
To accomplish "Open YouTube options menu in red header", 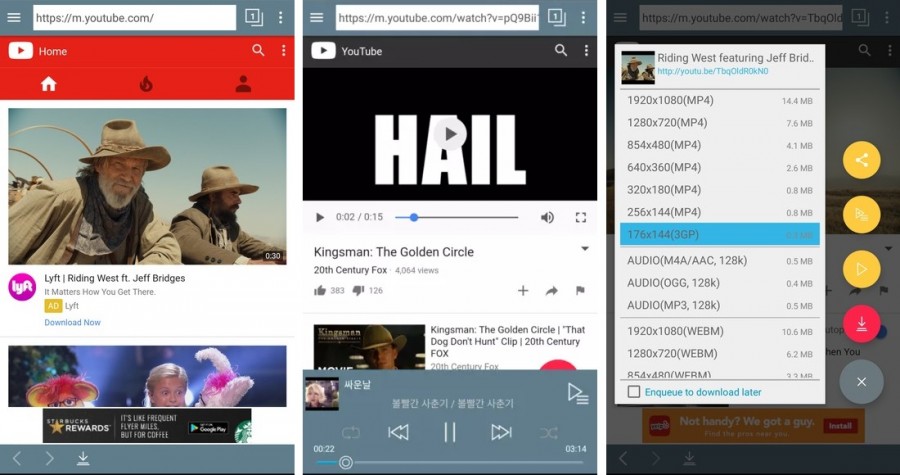I will (284, 50).
